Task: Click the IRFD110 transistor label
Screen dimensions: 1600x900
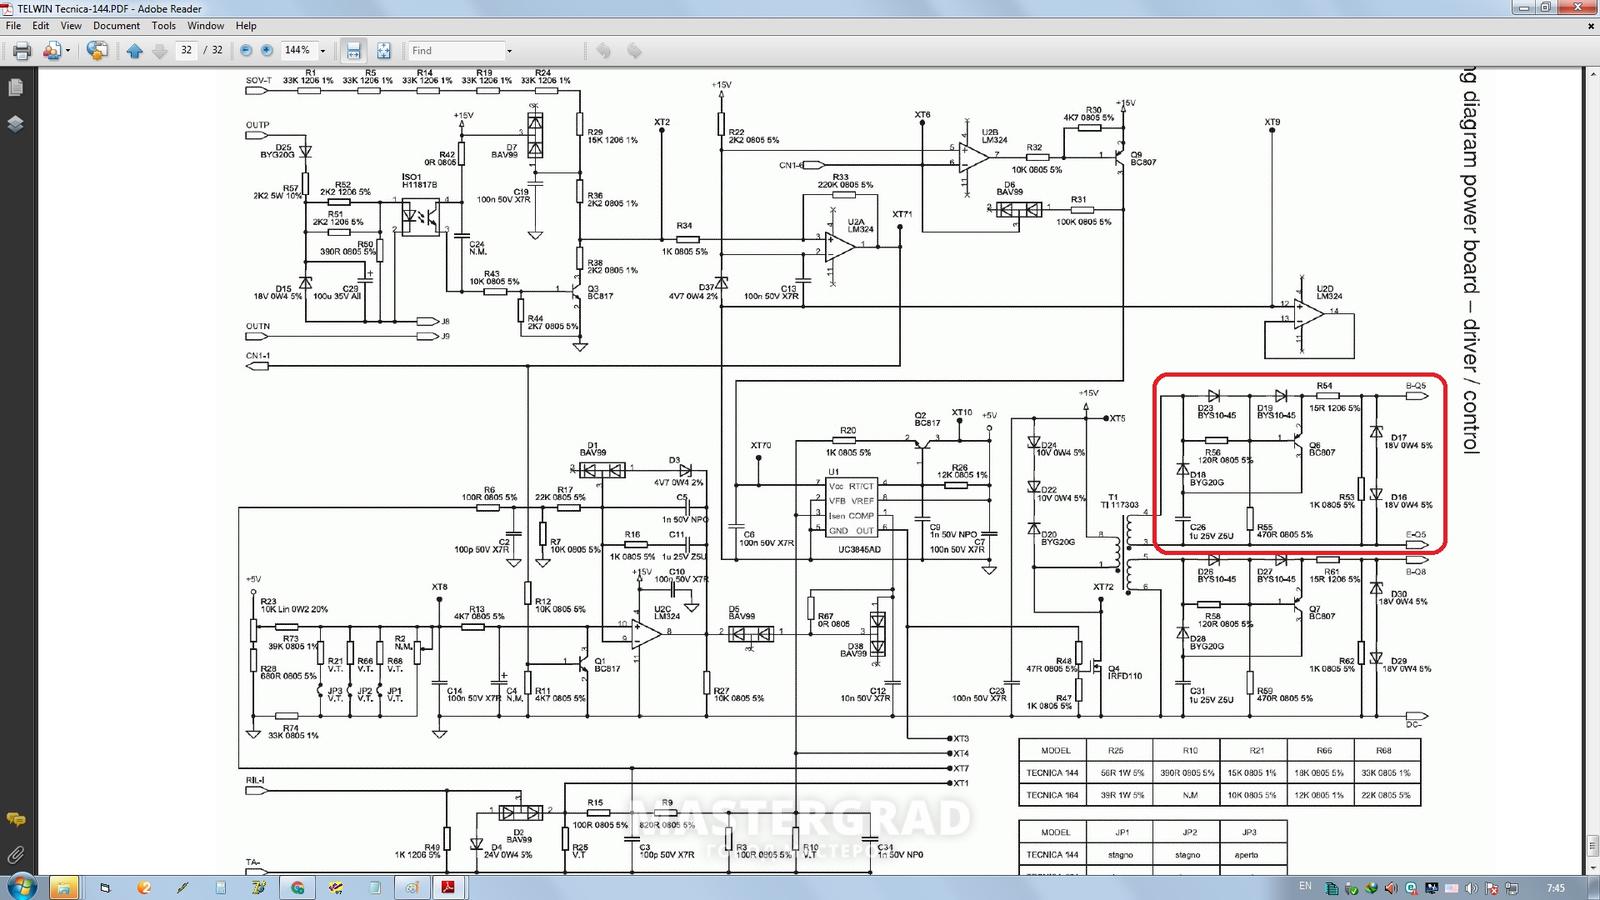Action: point(1125,676)
